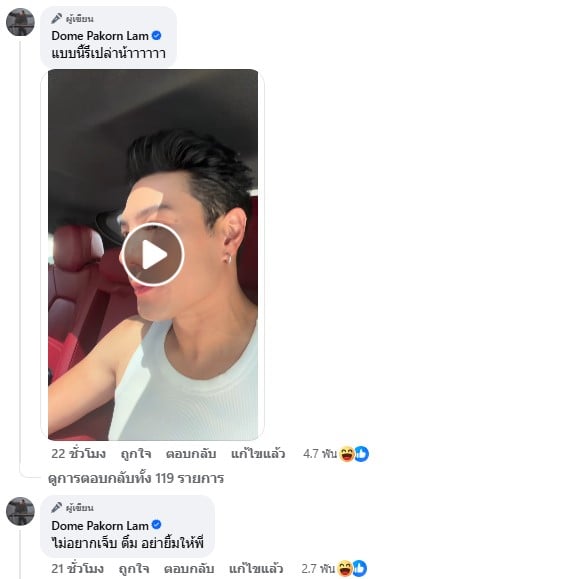Open the reaction emojis beside 4.7 พัน
This screenshot has height=579, width=562.
[x=354, y=454]
